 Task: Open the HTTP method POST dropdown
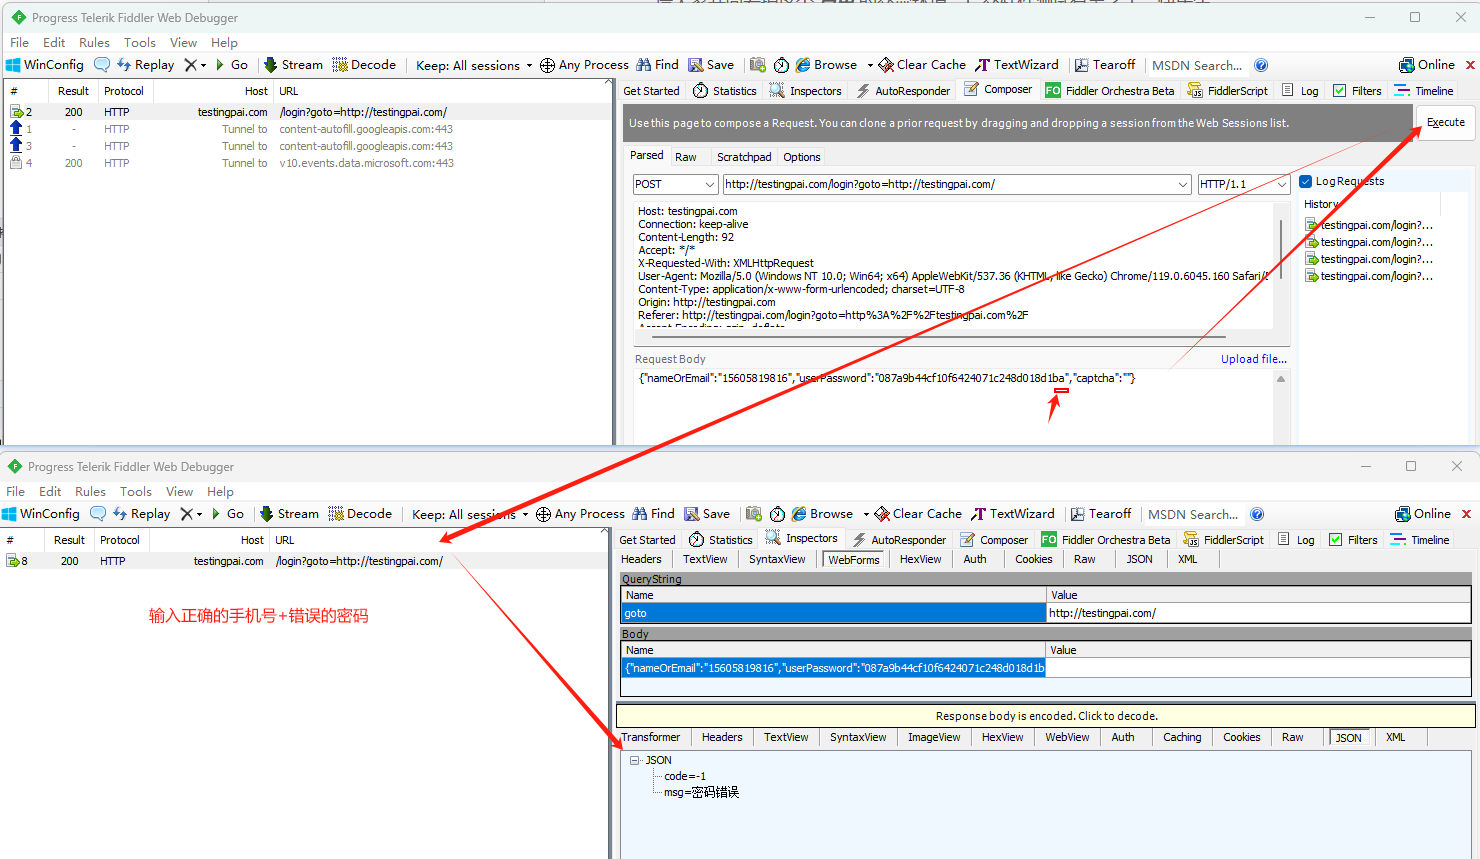(675, 184)
